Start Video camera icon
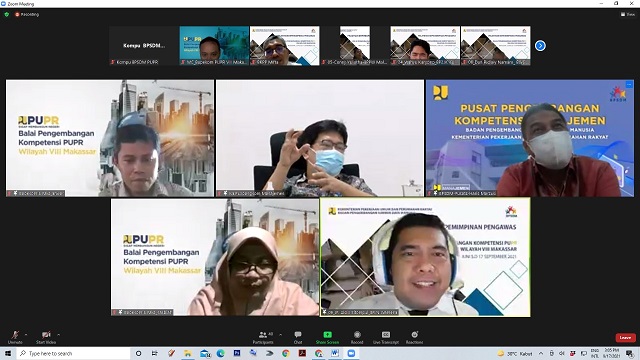Image resolution: width=640 pixels, height=360 pixels. click(46, 335)
